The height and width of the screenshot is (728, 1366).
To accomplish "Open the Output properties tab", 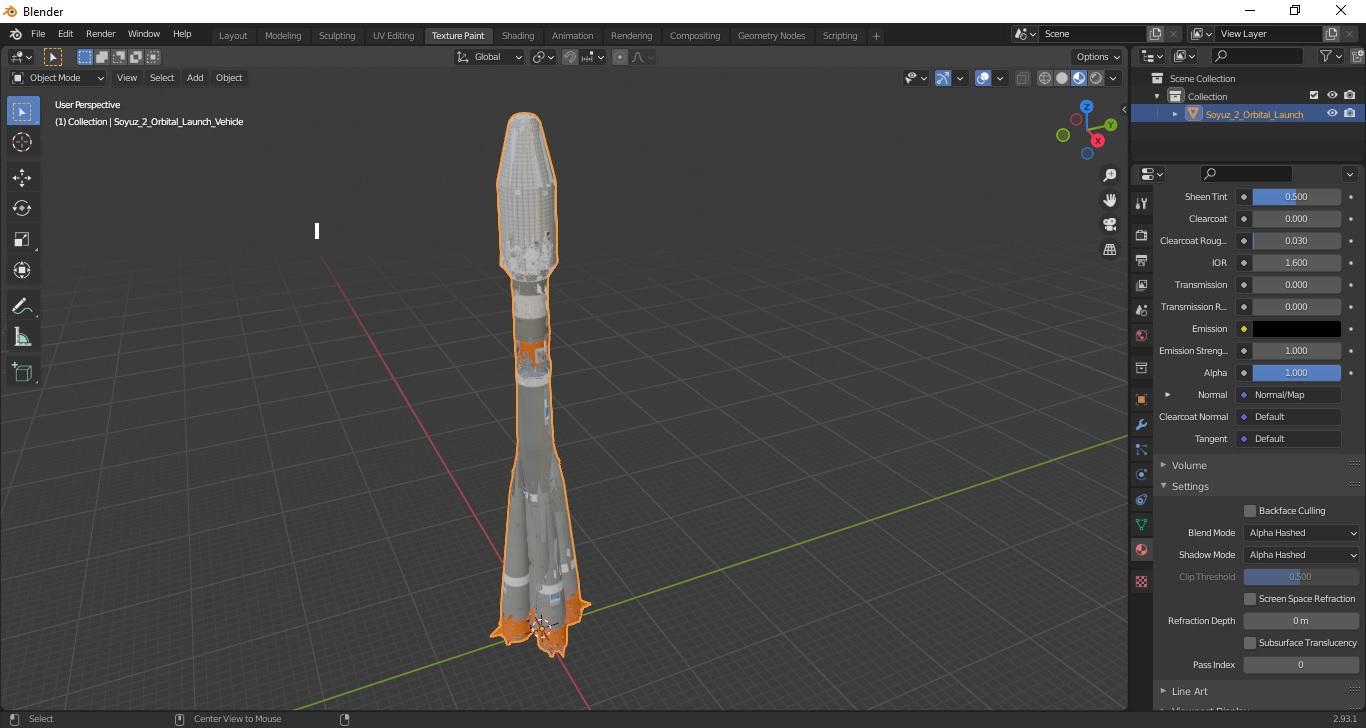I will [1141, 260].
